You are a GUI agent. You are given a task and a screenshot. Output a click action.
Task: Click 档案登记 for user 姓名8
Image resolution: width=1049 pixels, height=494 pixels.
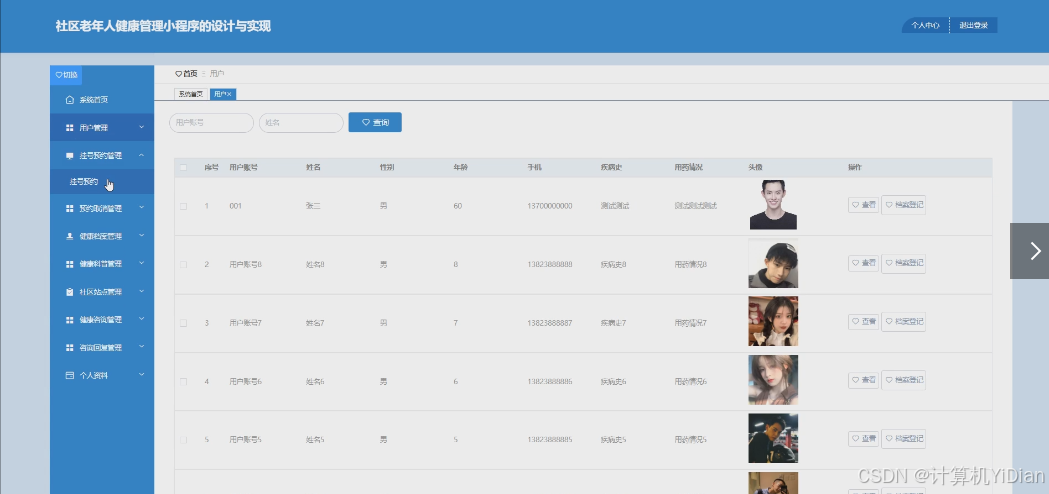tap(903, 264)
